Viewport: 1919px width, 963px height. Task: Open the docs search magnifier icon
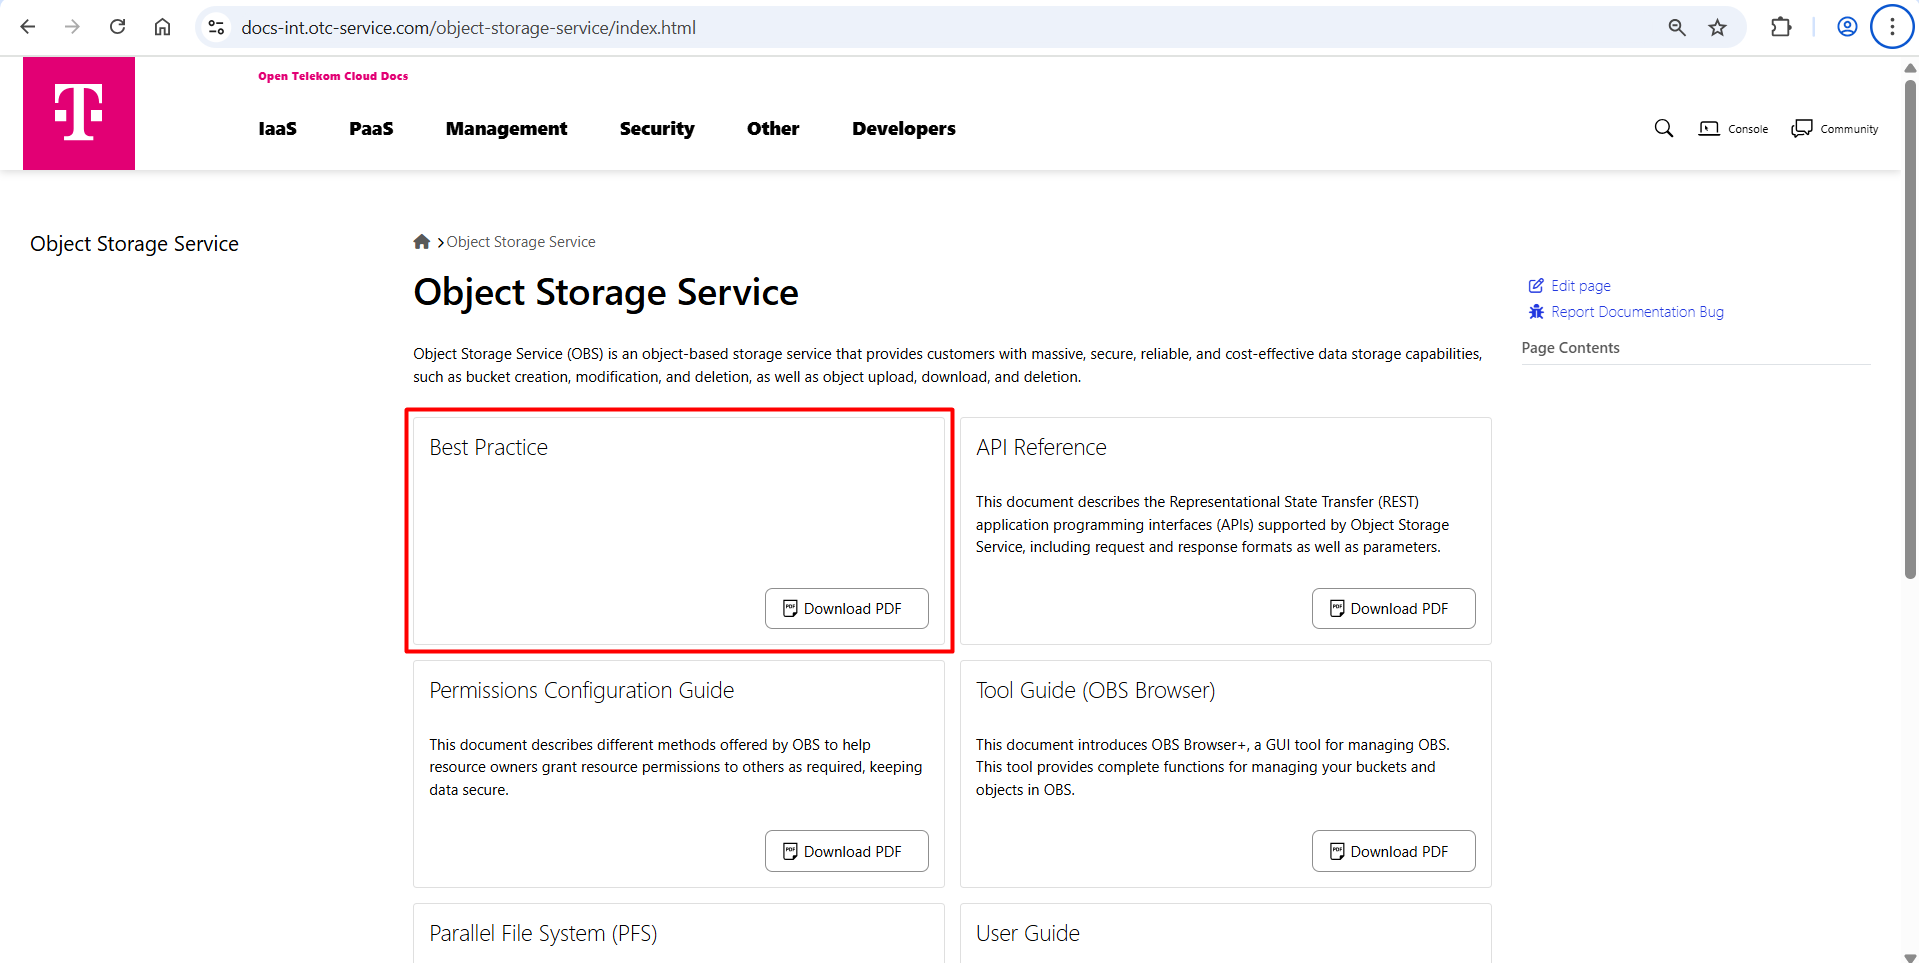[1663, 128]
